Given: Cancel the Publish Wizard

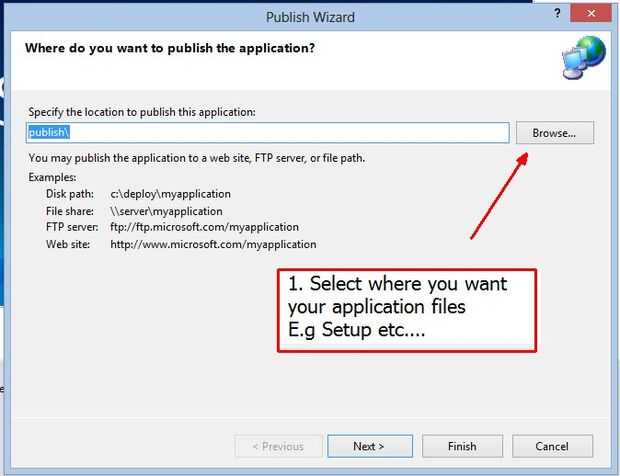Looking at the screenshot, I should point(551,446).
